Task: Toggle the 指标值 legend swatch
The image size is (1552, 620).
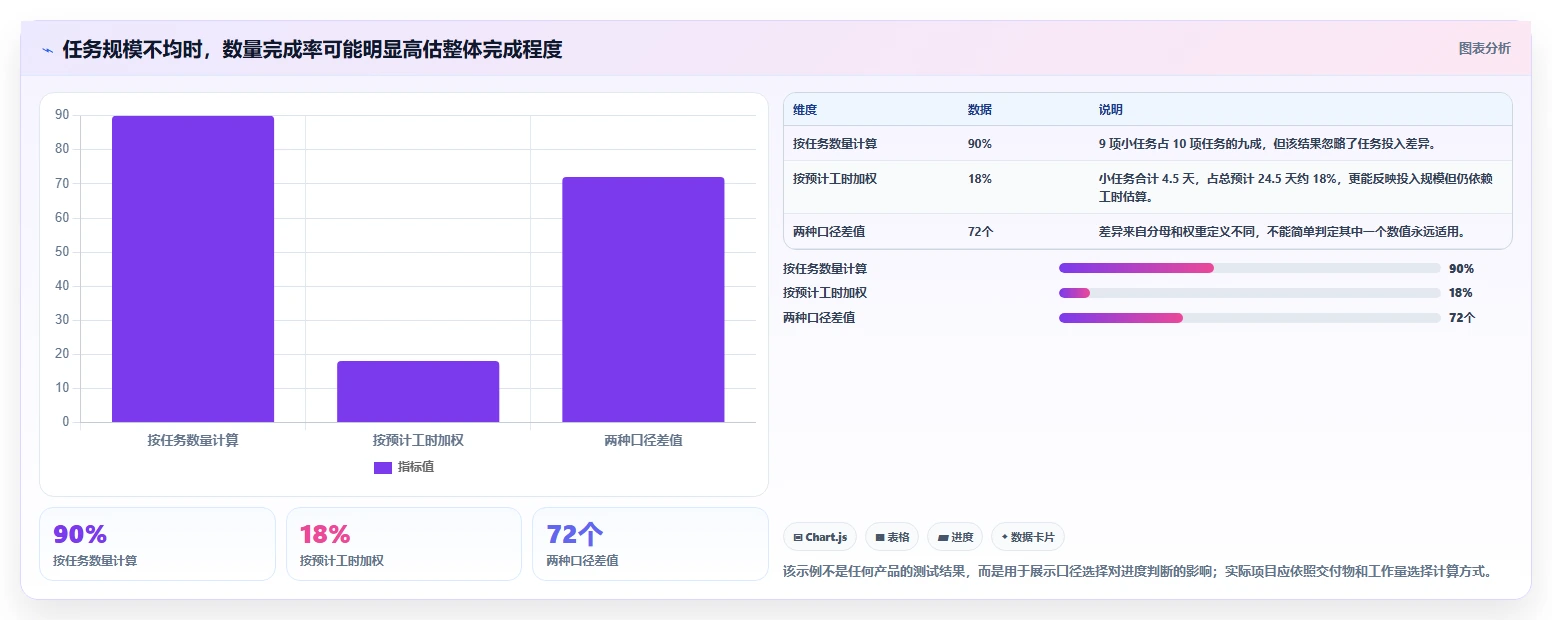Action: tap(383, 467)
